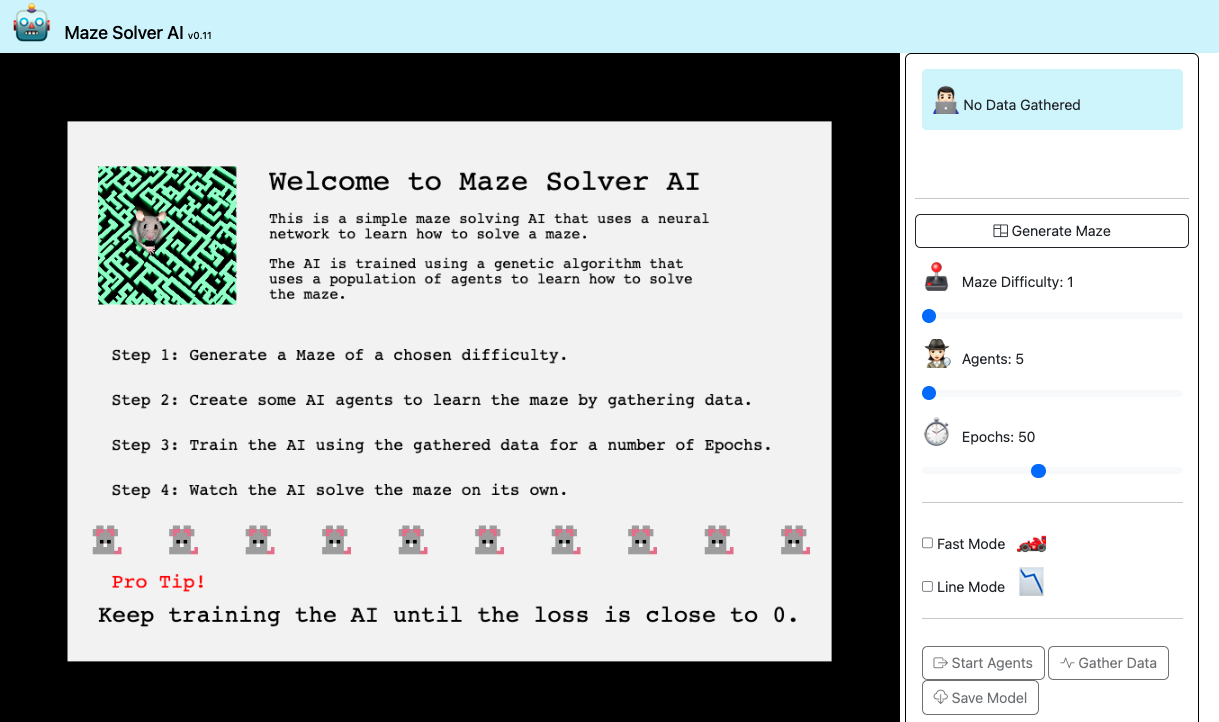Click the robot logo in the header
This screenshot has width=1219, height=722.
click(30, 24)
